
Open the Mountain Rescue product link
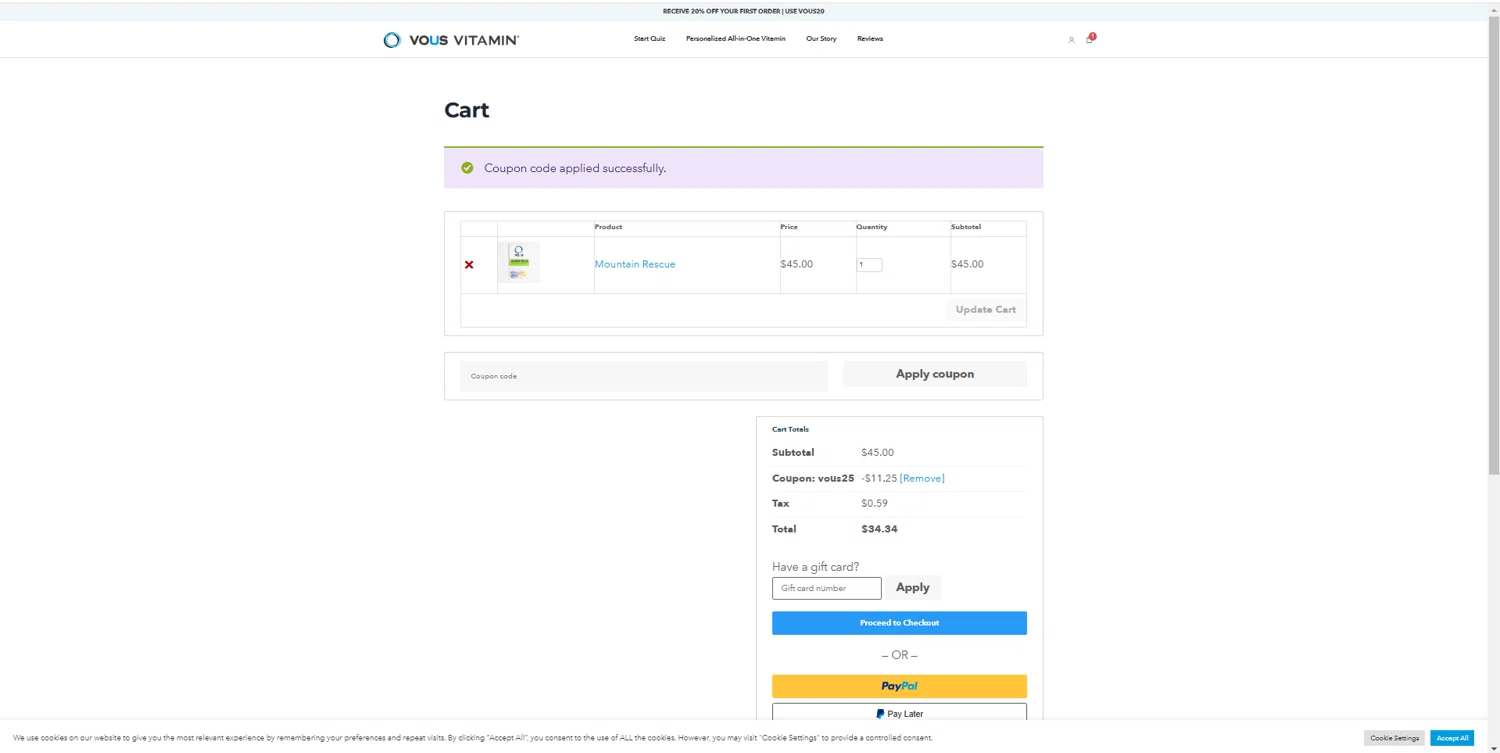pos(635,264)
